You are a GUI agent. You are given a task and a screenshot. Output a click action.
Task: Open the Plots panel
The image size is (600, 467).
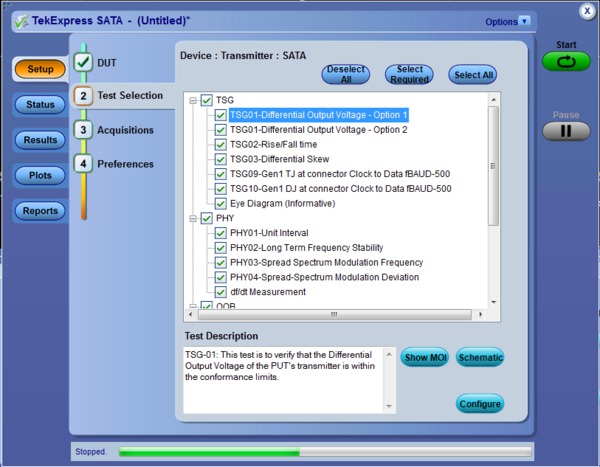40,175
